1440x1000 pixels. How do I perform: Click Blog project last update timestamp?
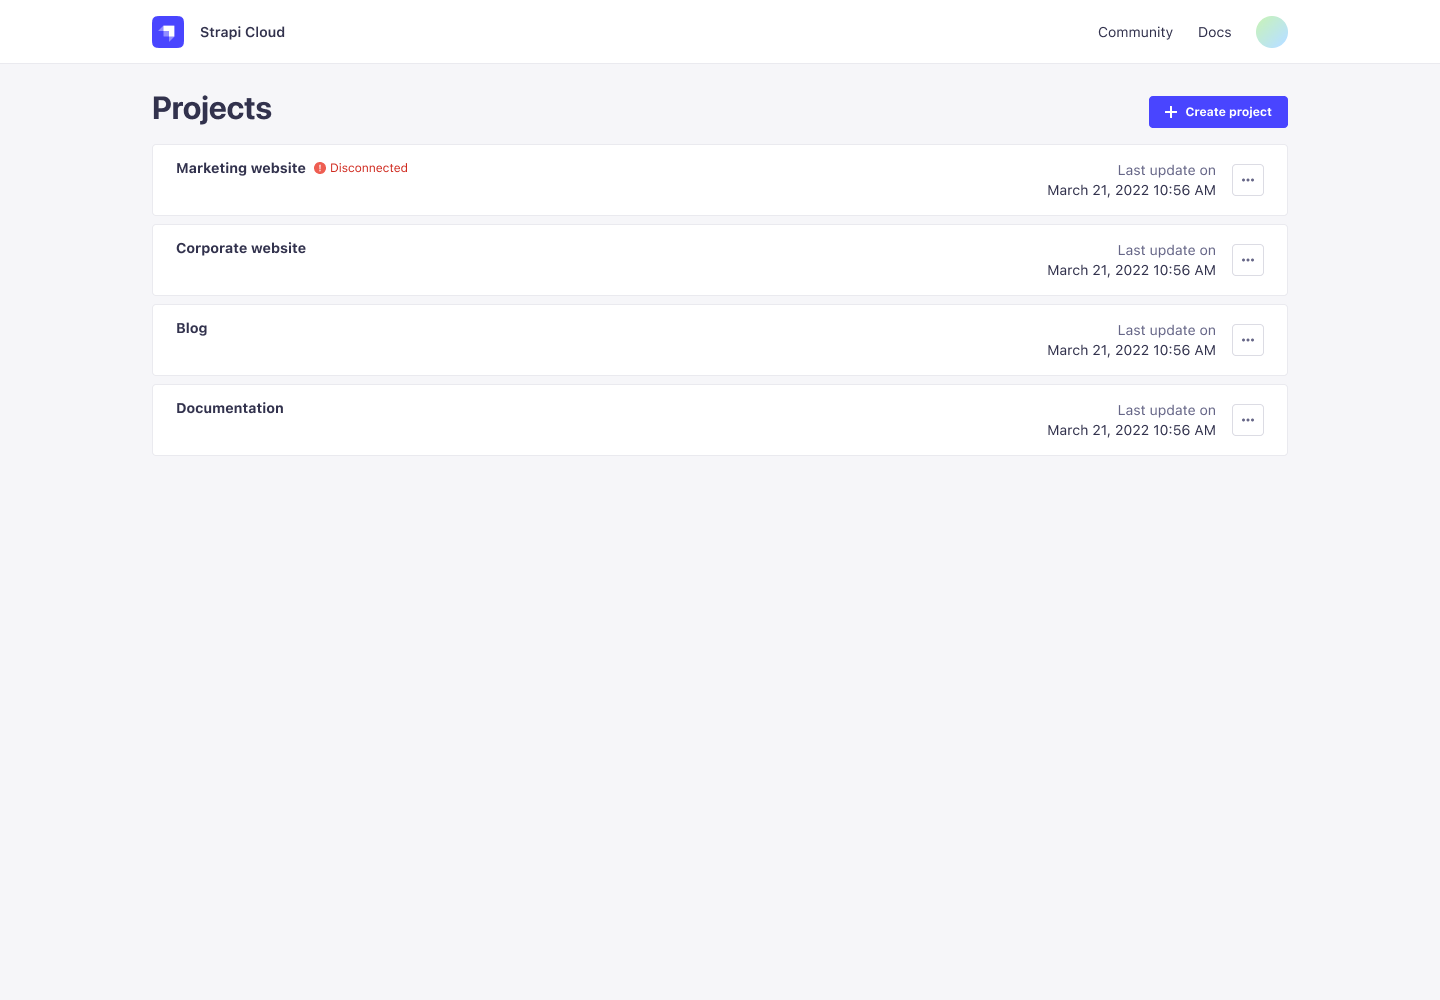click(x=1131, y=350)
